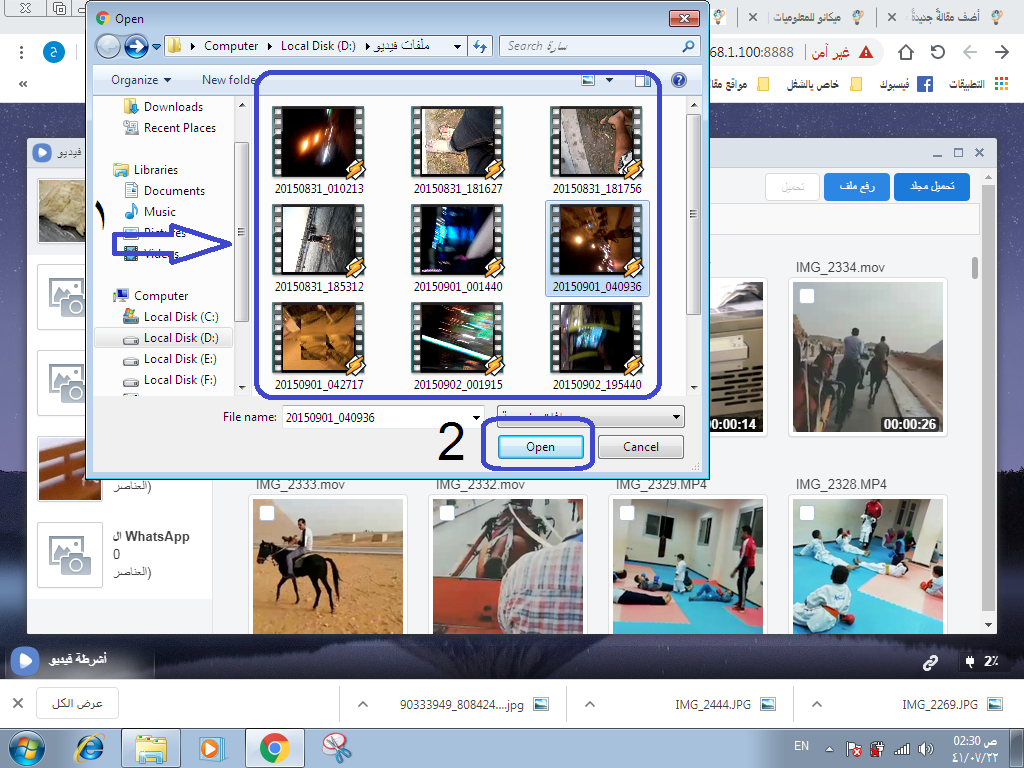Viewport: 1024px width, 768px height.
Task: Open Snipping Tool from the taskbar
Action: coord(336,747)
